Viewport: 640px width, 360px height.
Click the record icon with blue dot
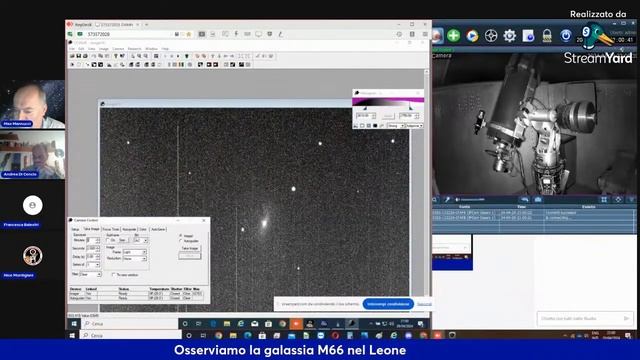pyautogui.click(x=528, y=36)
